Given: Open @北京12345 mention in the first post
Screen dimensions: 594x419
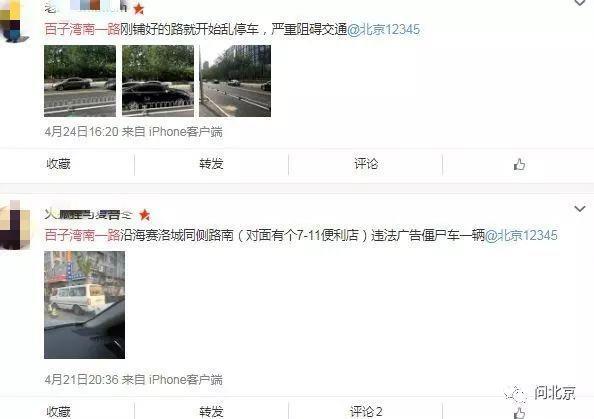Looking at the screenshot, I should [x=383, y=29].
